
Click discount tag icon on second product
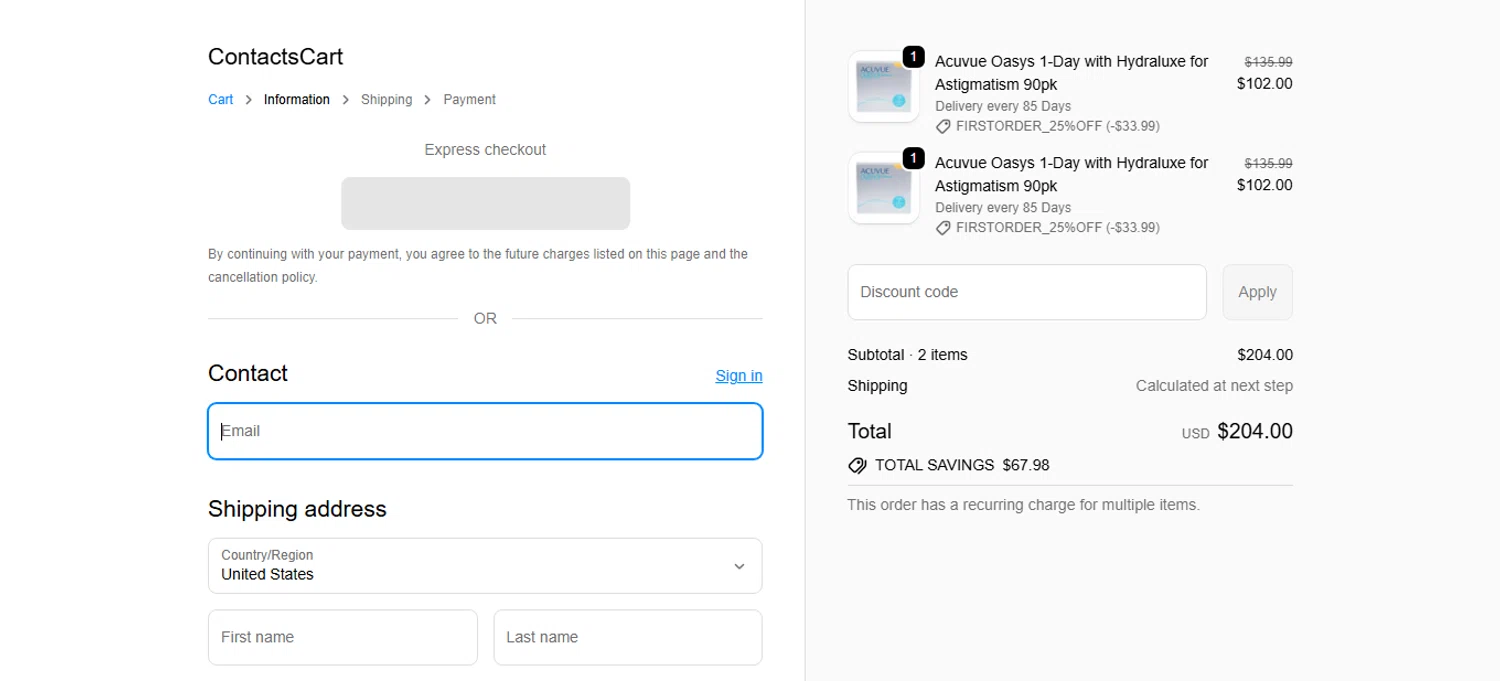[943, 228]
